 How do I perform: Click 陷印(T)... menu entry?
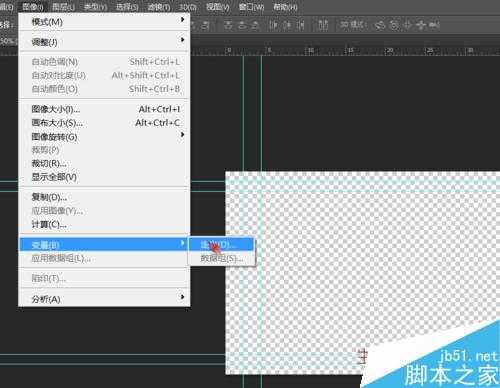pyautogui.click(x=104, y=278)
